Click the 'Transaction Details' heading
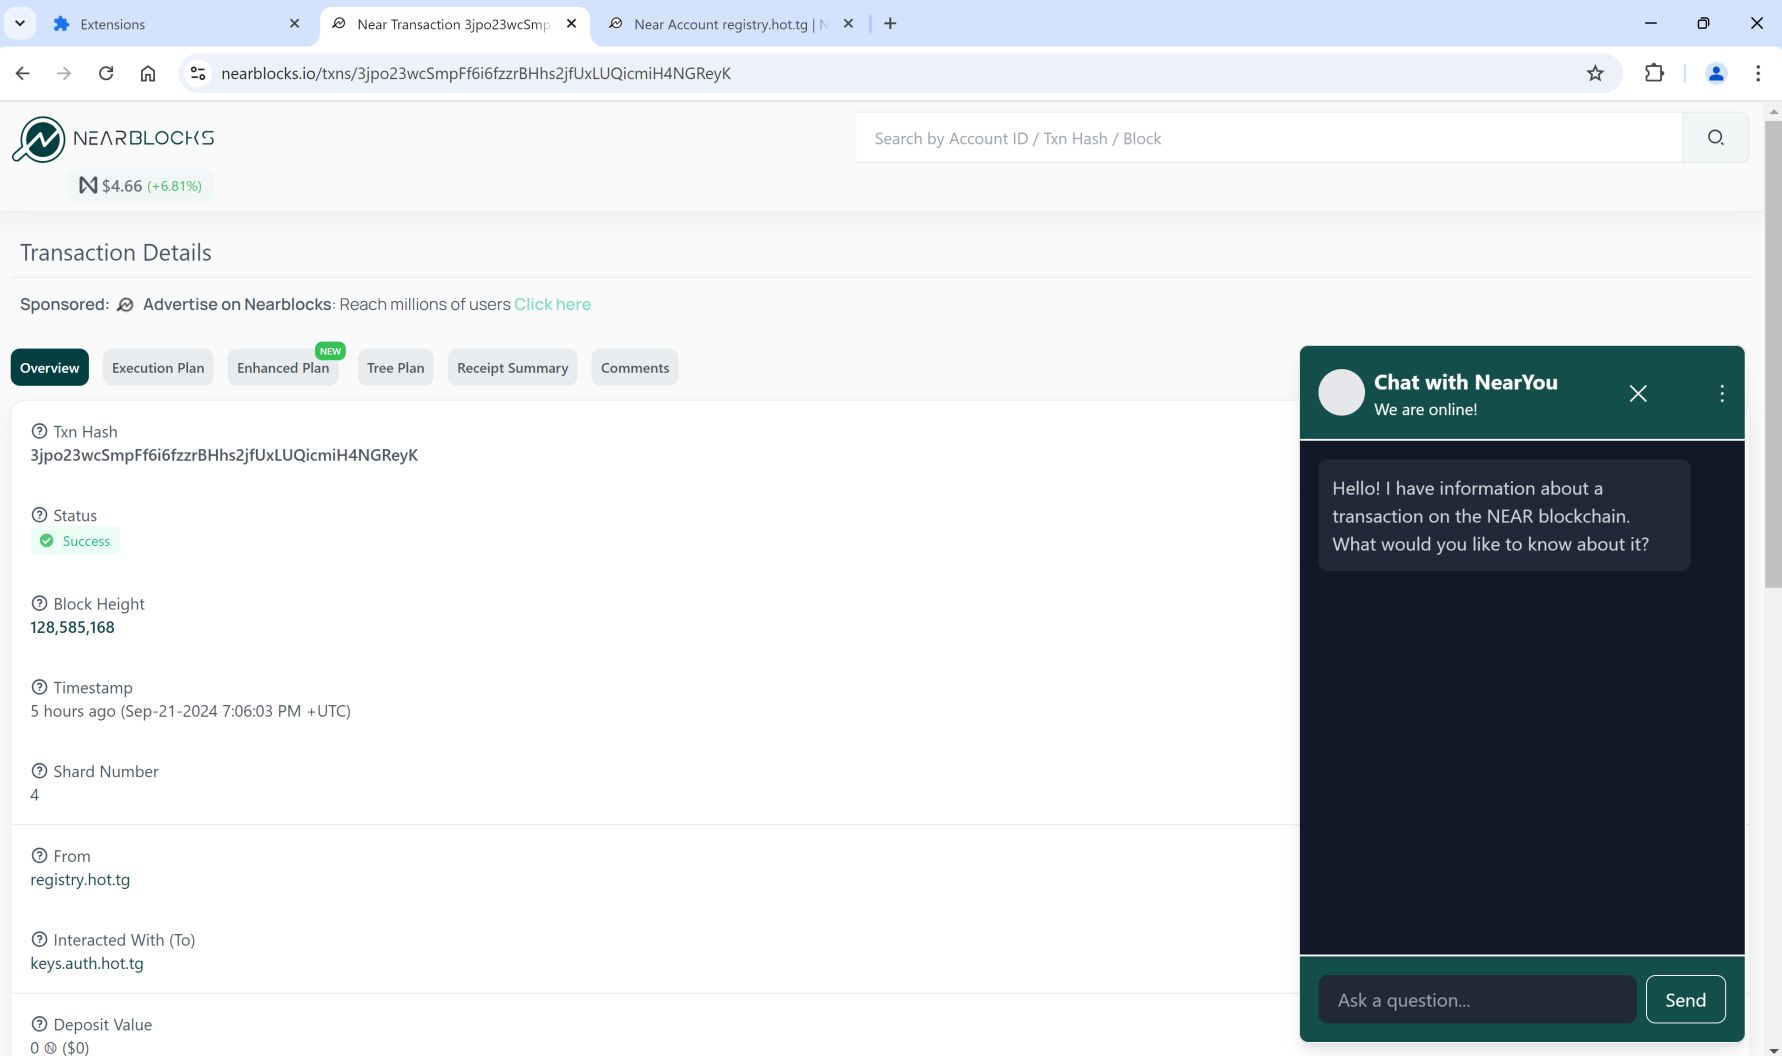The image size is (1782, 1056). click(x=116, y=253)
